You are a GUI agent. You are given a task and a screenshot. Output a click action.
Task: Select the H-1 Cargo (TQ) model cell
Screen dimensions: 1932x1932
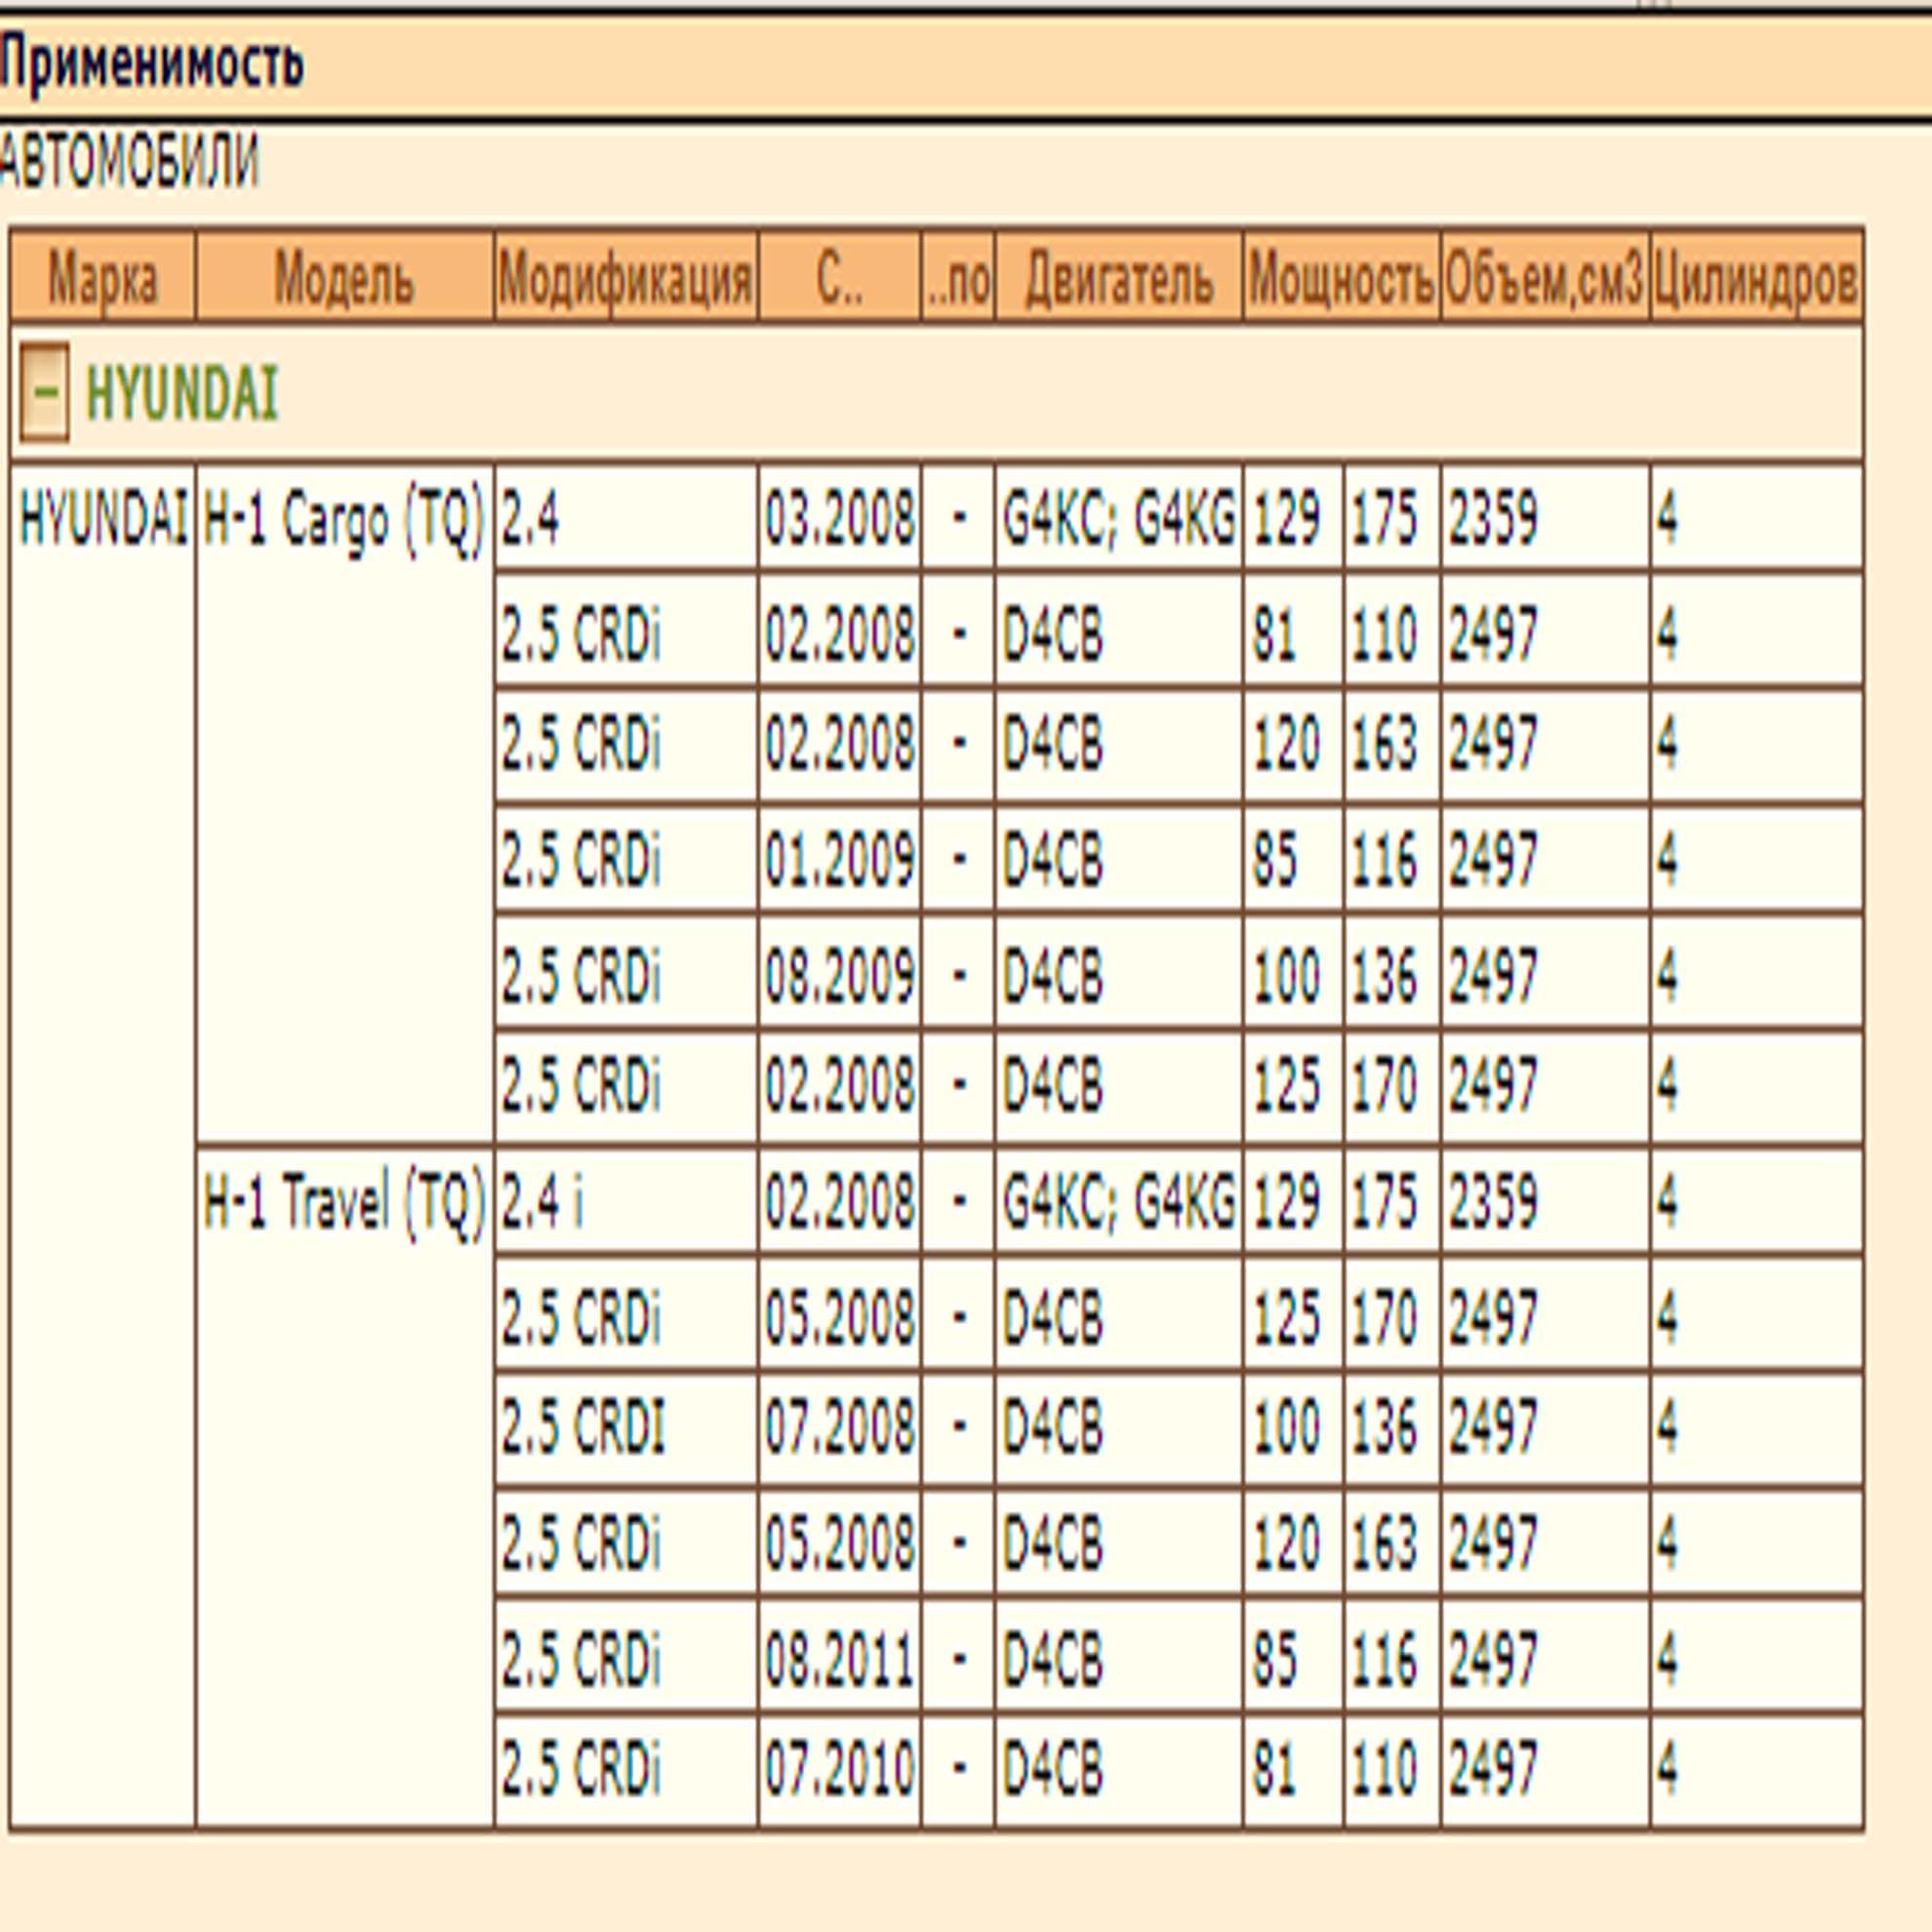click(345, 803)
